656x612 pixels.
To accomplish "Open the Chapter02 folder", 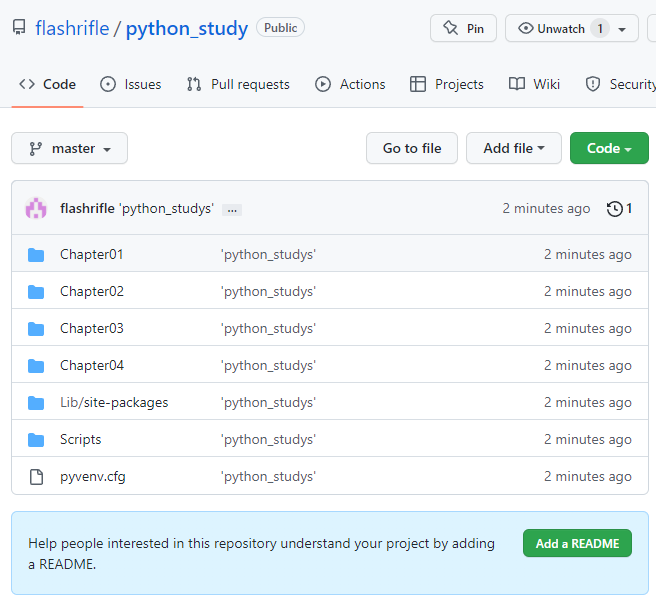I will 92,291.
